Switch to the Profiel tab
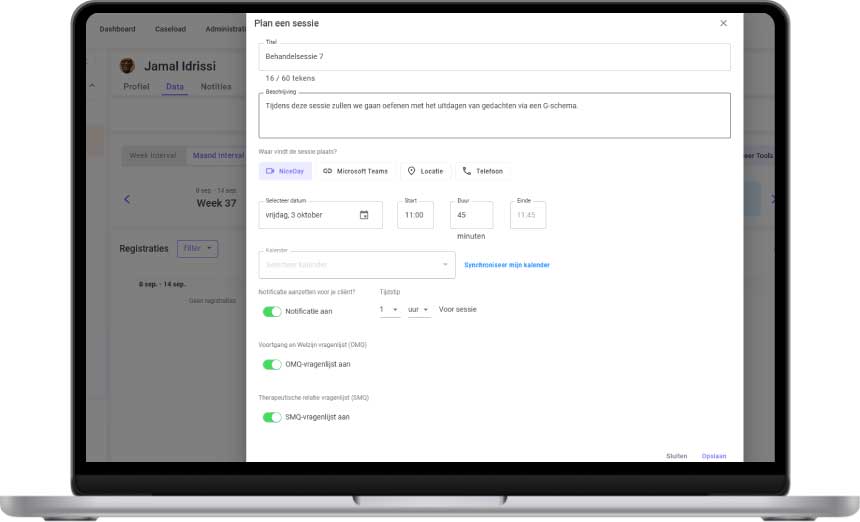860x522 pixels. coord(136,87)
